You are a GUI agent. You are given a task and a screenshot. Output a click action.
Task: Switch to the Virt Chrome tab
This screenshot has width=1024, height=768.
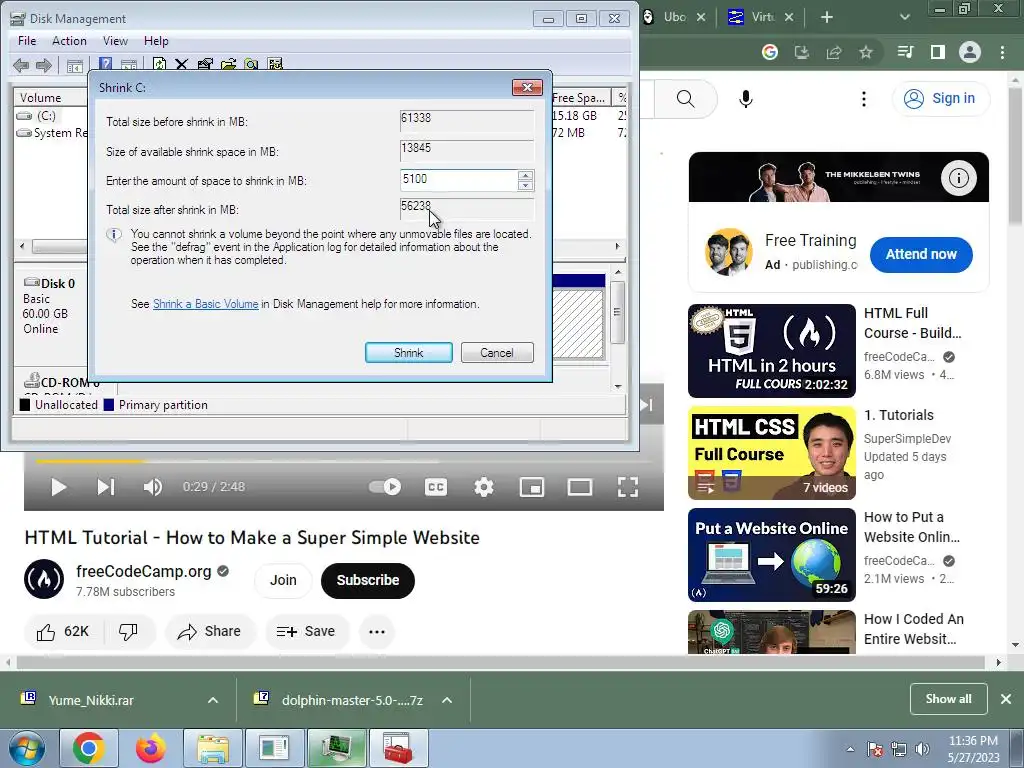[751, 17]
